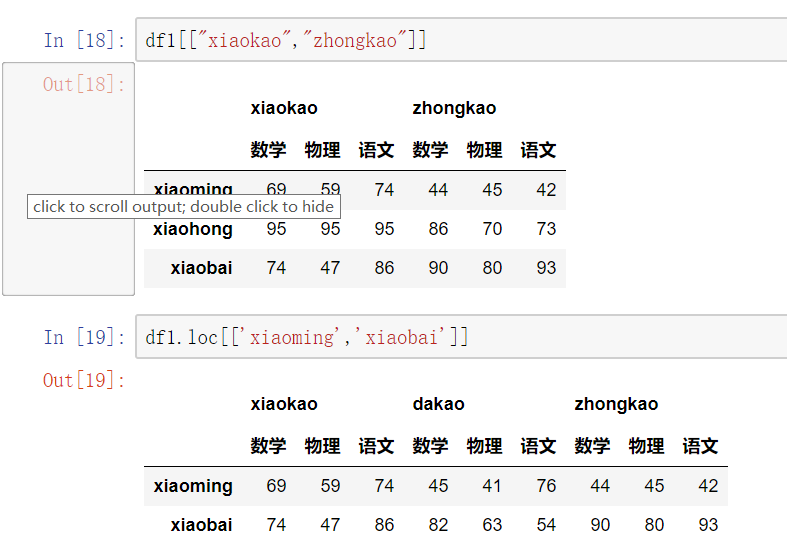Select xiaobai row label in first table

click(x=201, y=268)
